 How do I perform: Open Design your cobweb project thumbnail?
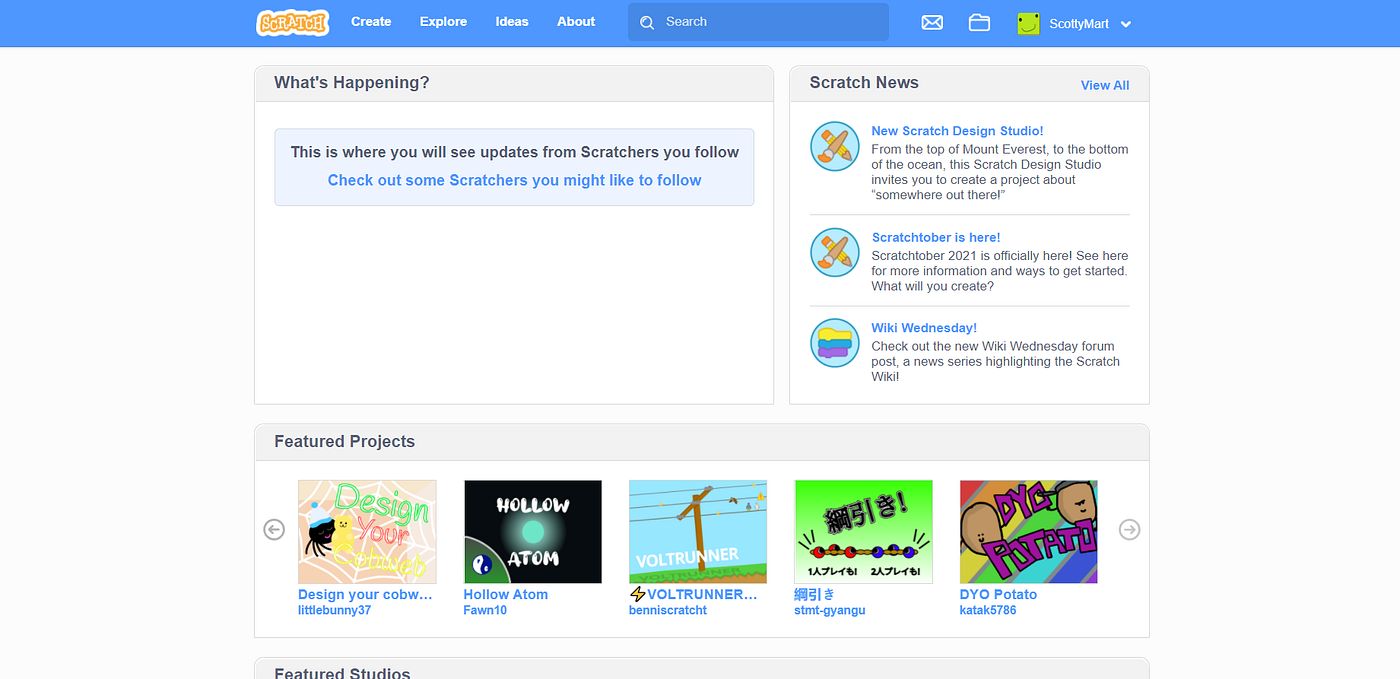click(x=367, y=532)
